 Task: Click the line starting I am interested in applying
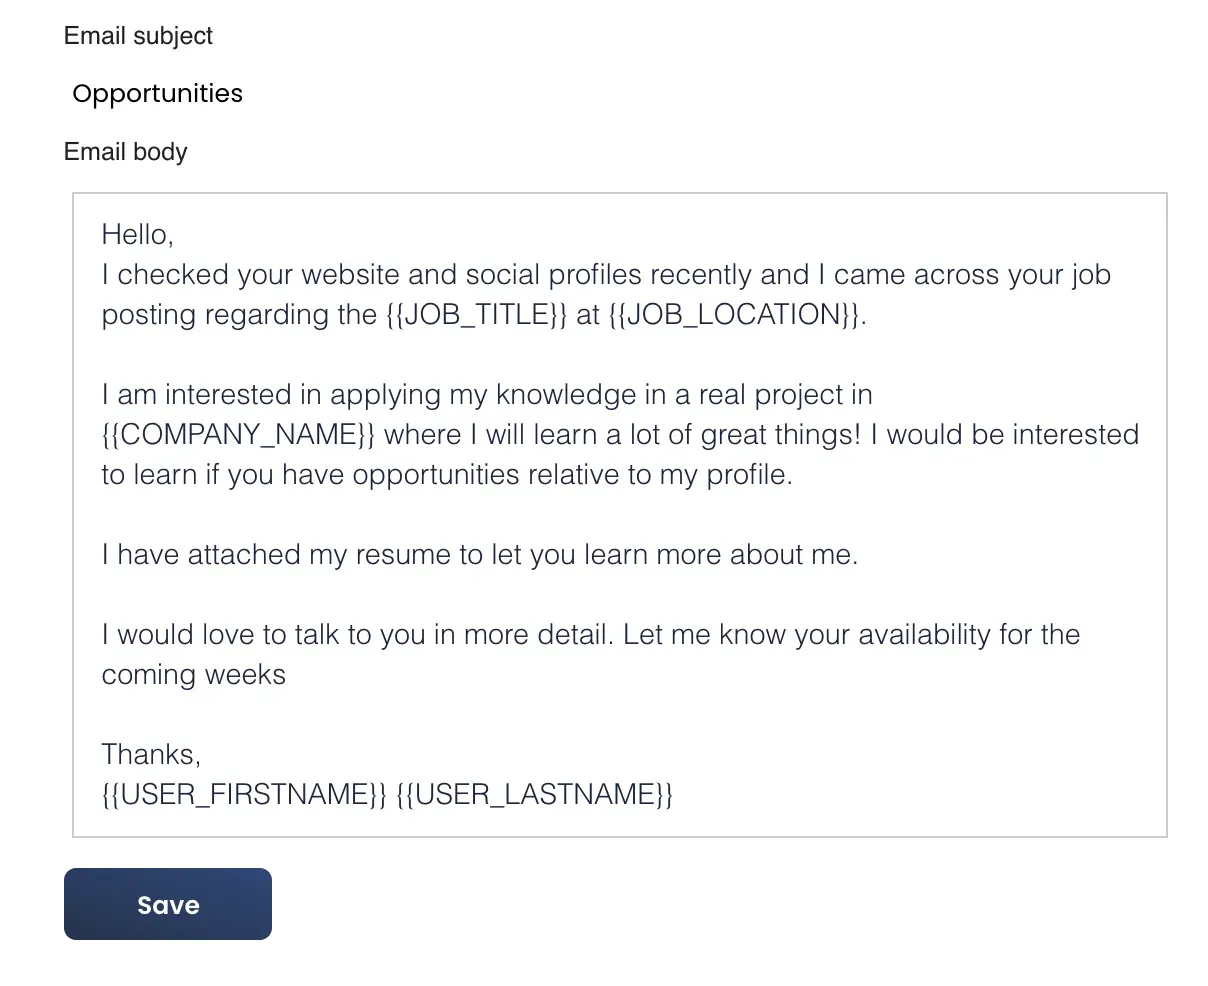[x=487, y=395]
